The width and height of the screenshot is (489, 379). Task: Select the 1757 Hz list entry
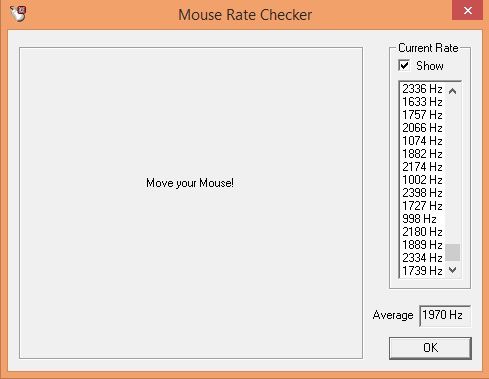tap(422, 115)
